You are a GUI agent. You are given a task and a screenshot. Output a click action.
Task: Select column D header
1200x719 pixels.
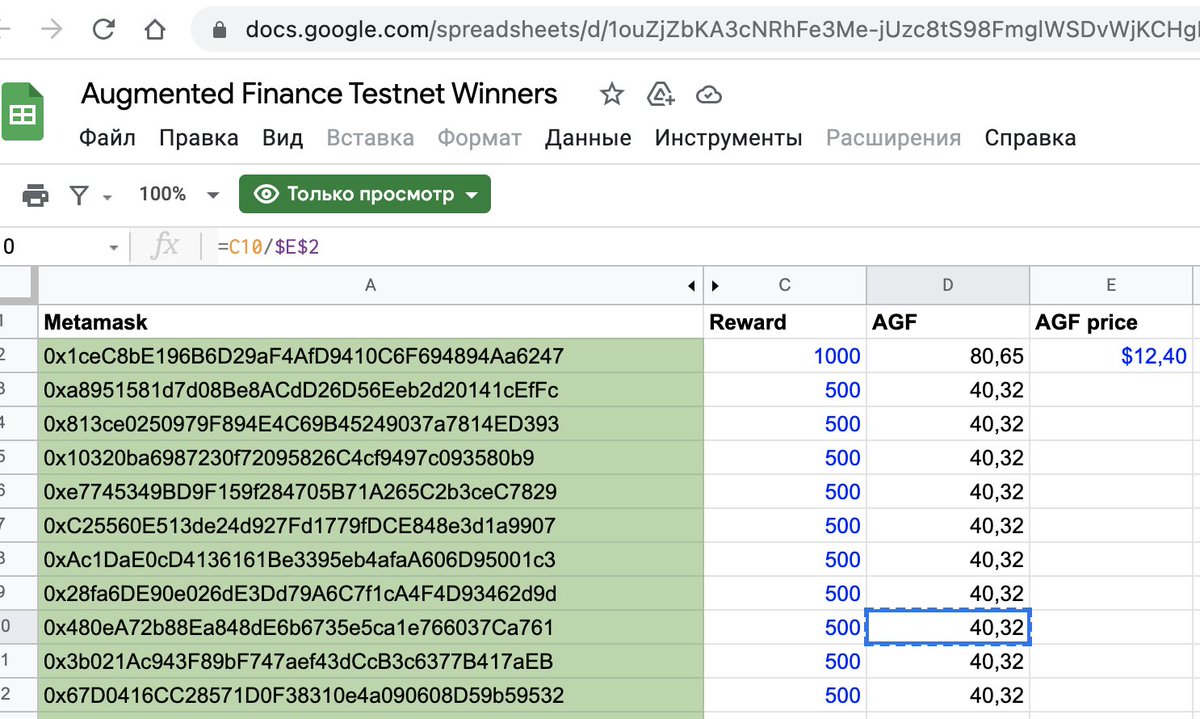pyautogui.click(x=948, y=286)
